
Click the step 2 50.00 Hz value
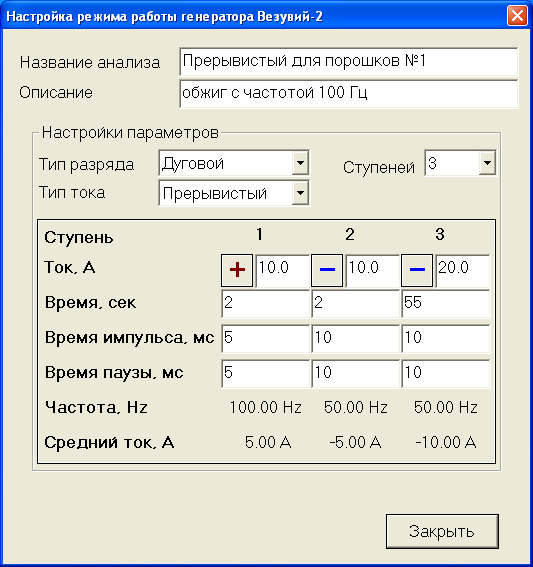tap(356, 407)
